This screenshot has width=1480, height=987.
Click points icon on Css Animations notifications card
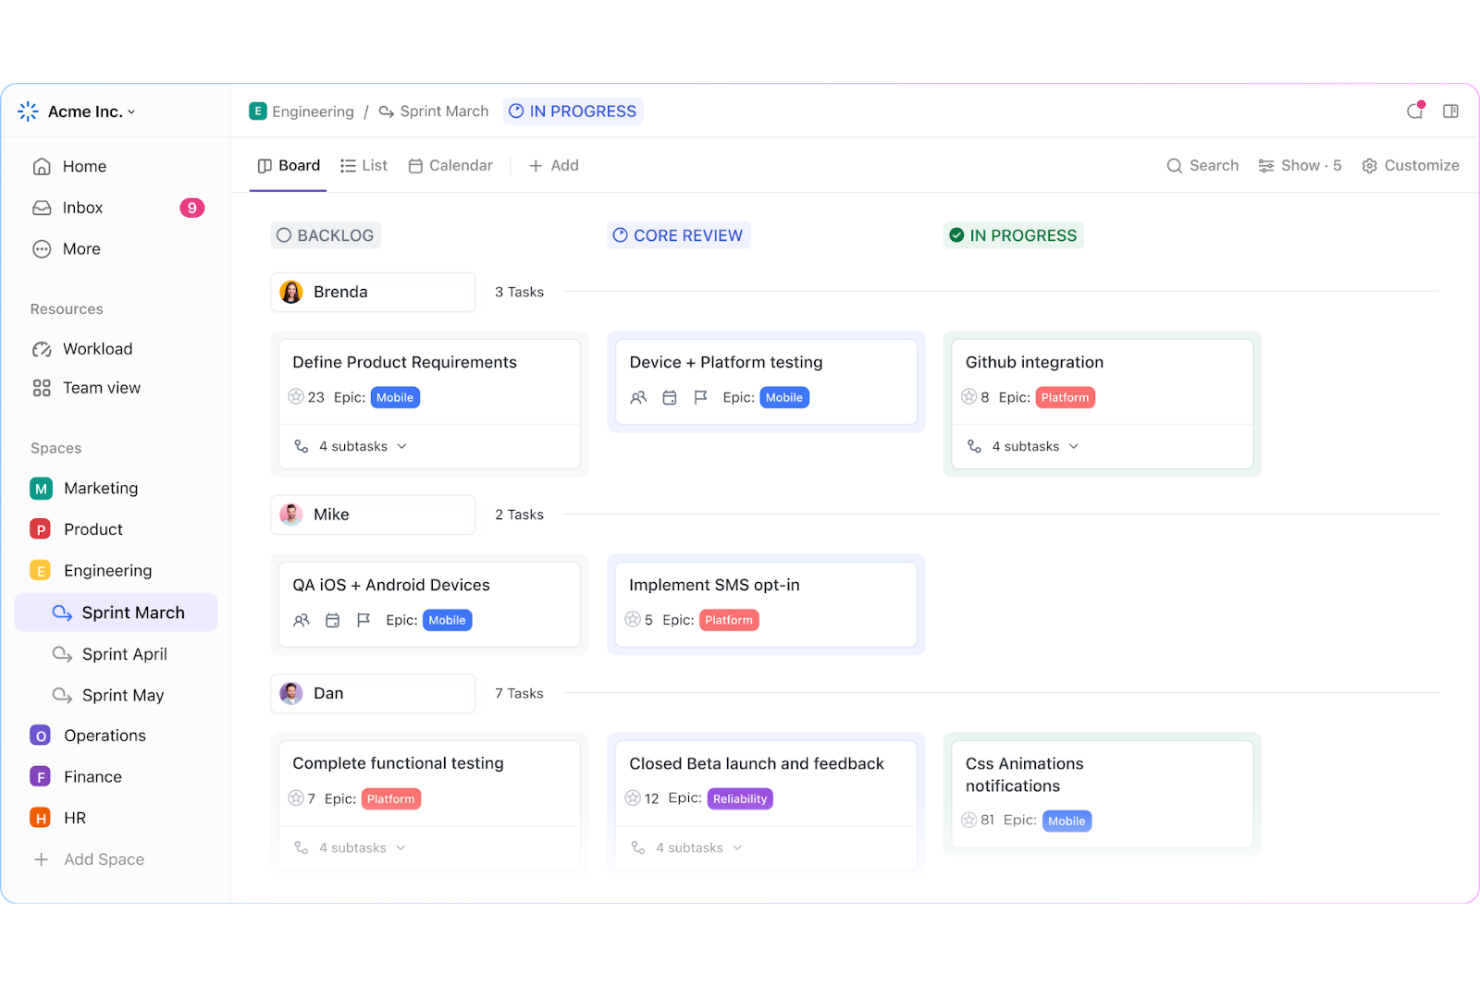pyautogui.click(x=969, y=820)
